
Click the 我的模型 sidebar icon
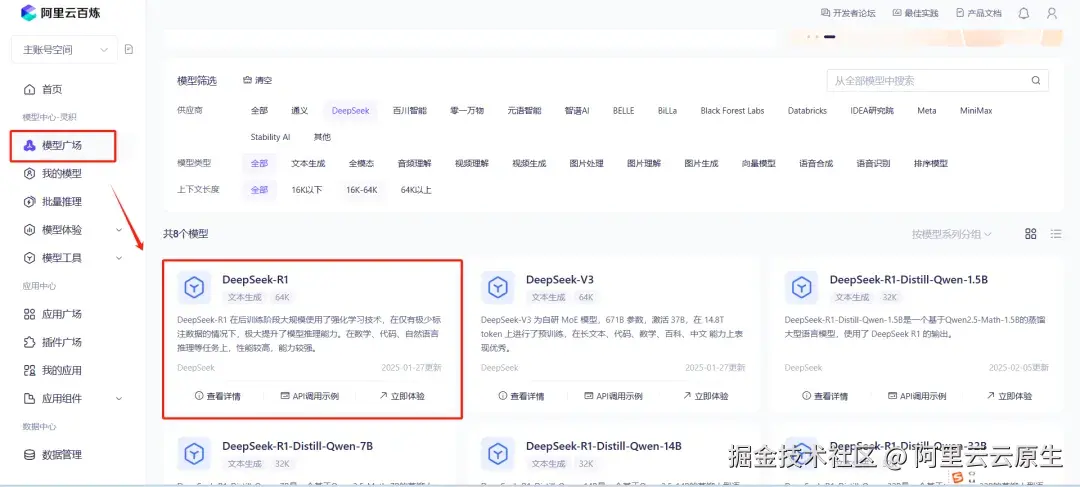pos(29,174)
